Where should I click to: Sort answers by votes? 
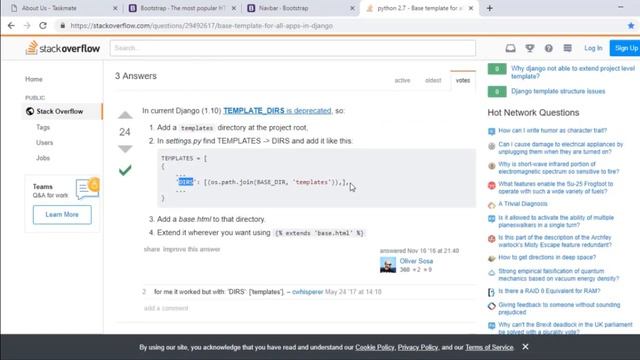(x=463, y=80)
